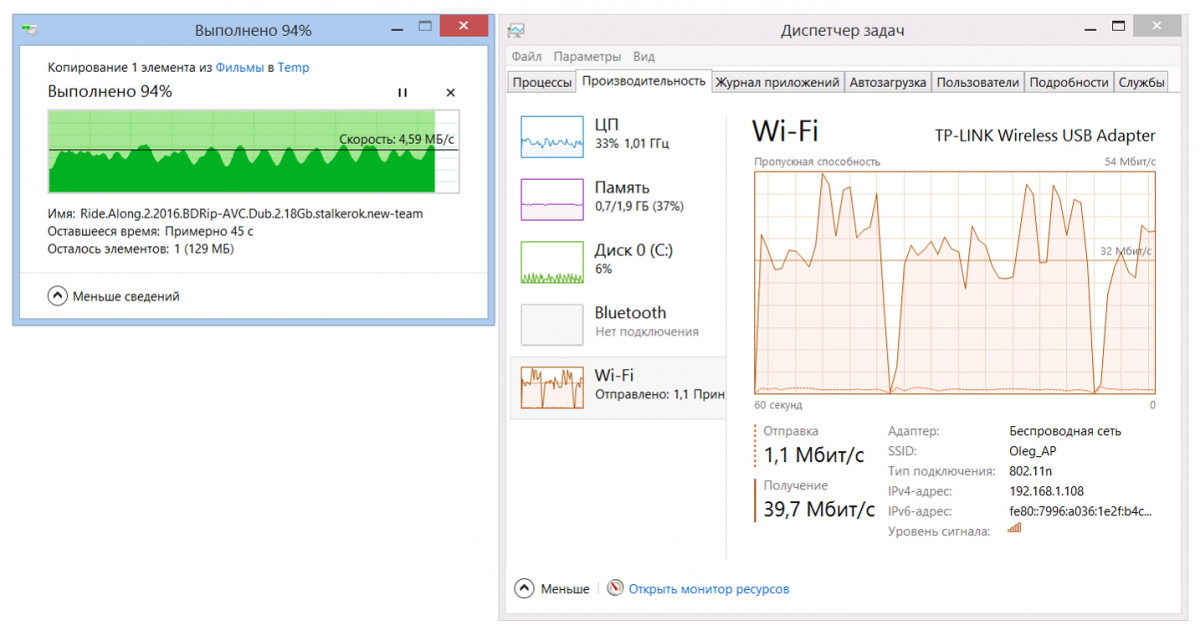Click remaining time 'Примерно 45 с'

point(208,231)
